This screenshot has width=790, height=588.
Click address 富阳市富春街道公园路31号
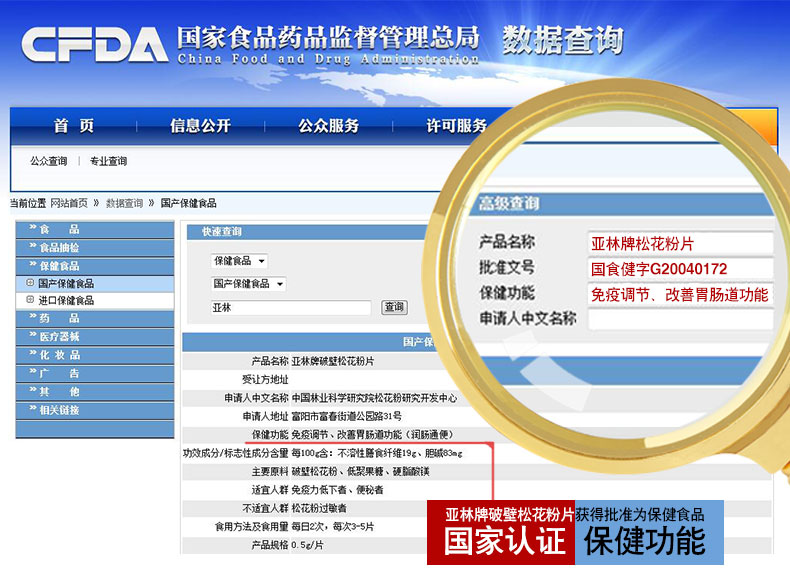tap(347, 416)
